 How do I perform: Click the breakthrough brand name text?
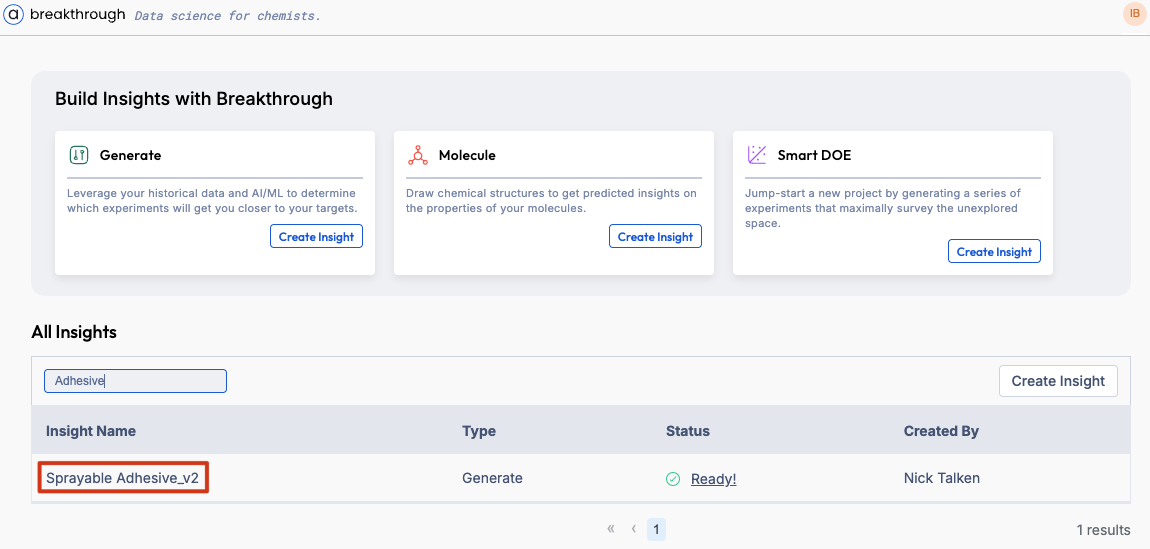point(78,14)
